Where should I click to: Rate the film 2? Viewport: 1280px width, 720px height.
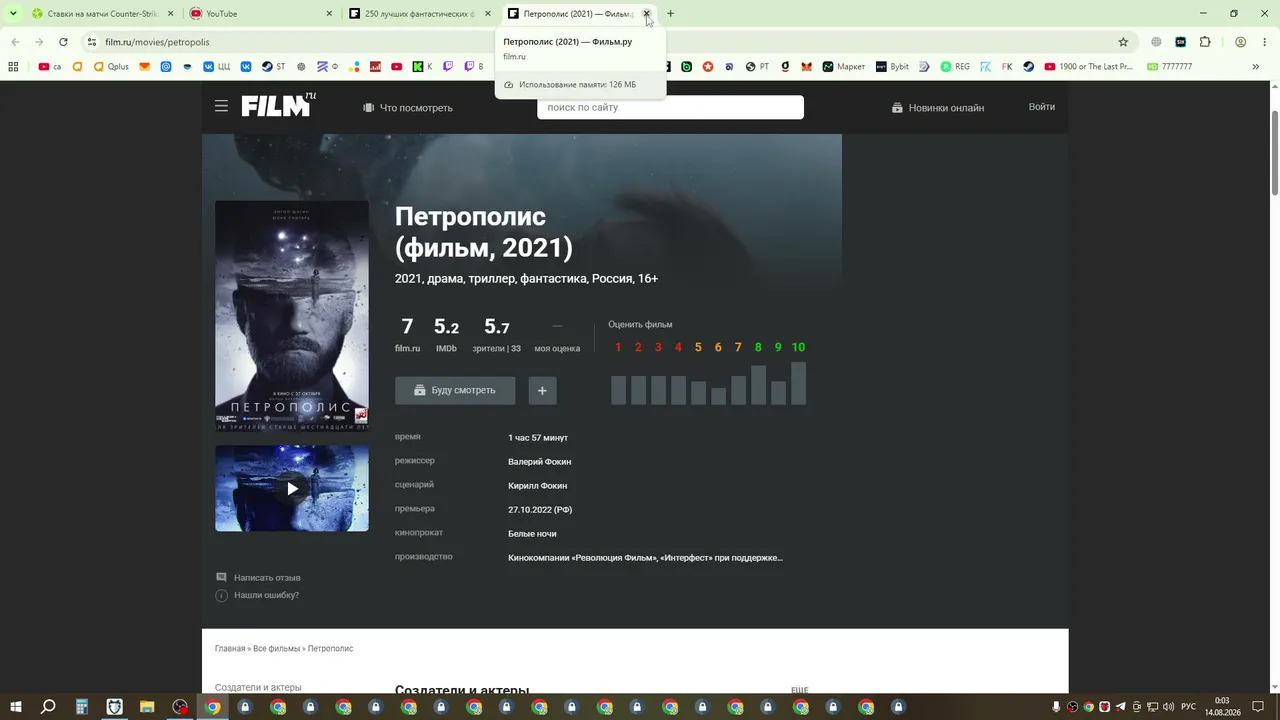tap(638, 347)
